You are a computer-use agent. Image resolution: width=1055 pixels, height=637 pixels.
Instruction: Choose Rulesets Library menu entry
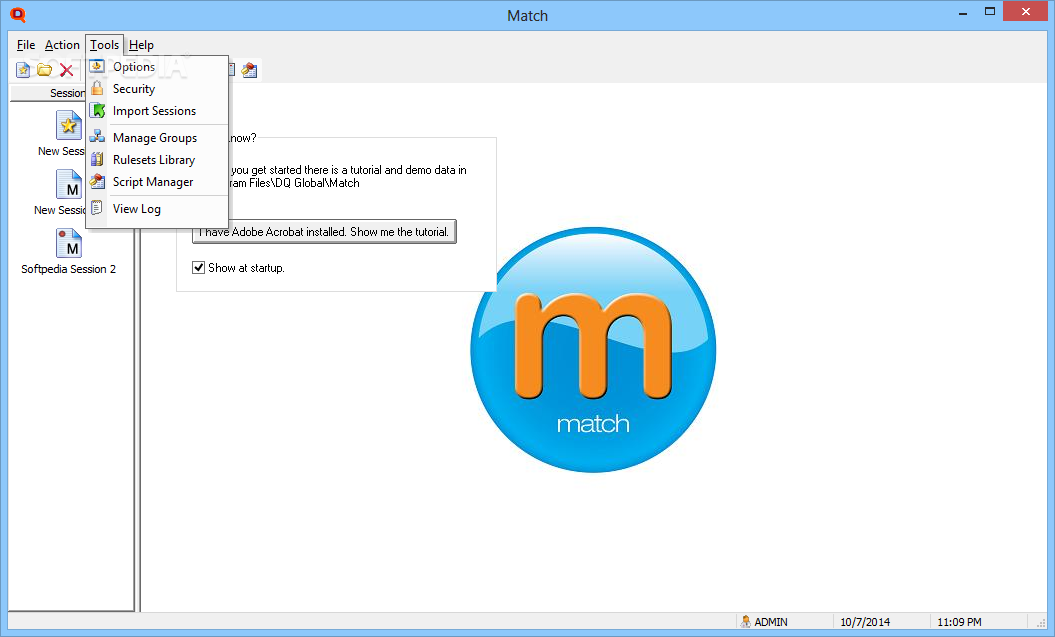click(157, 160)
